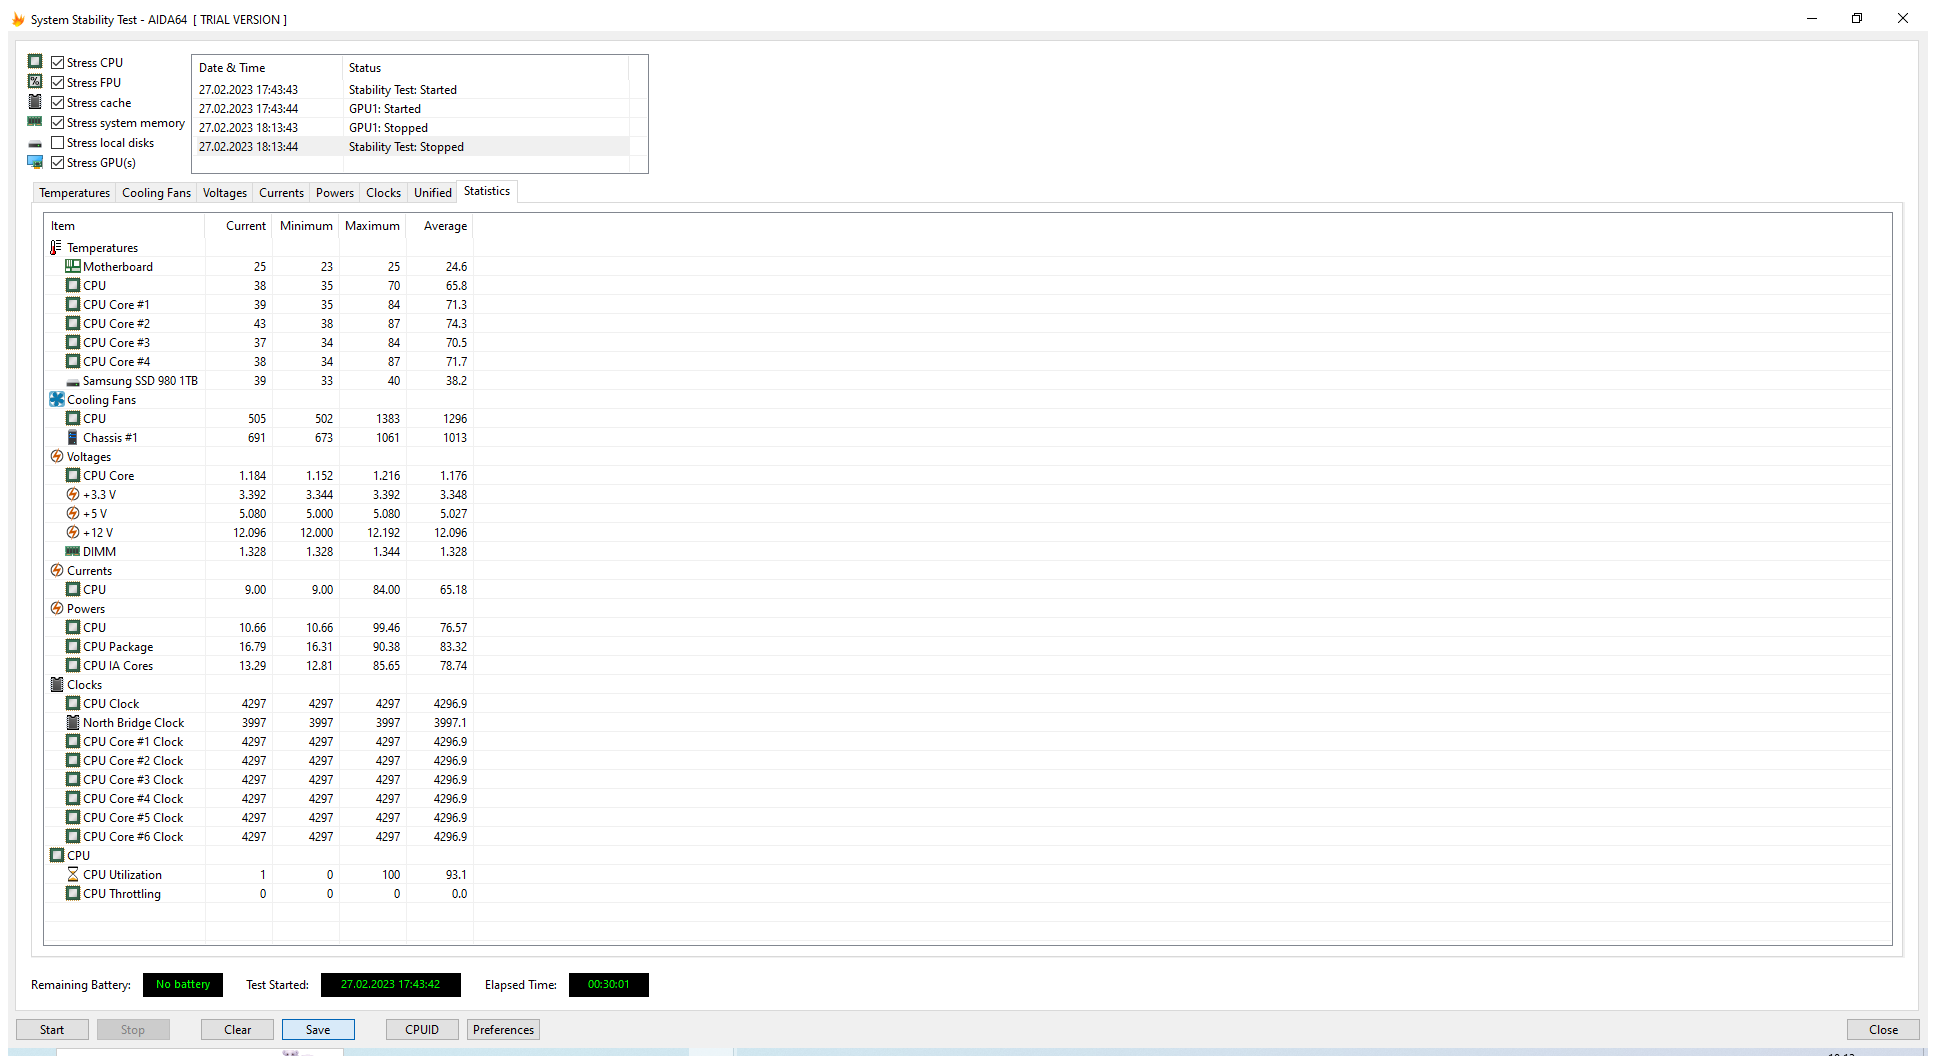
Task: Toggle the Stress GPU(s) checkbox
Action: [58, 162]
